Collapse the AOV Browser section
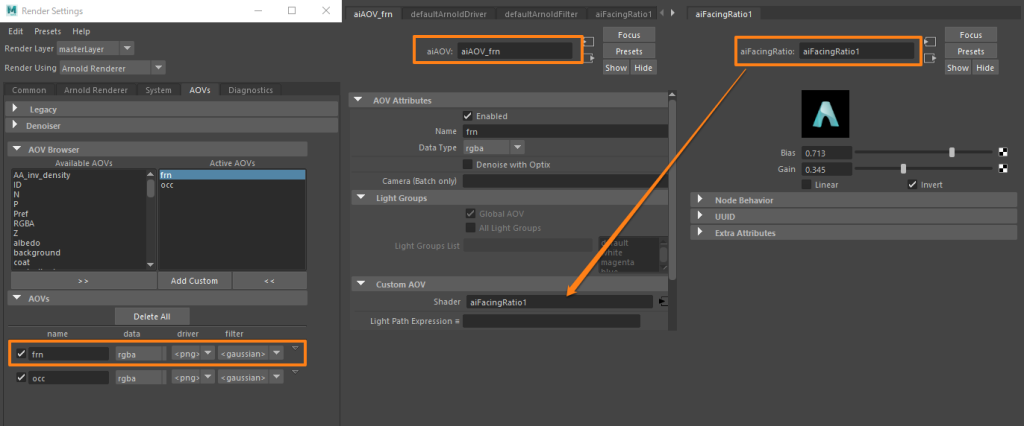 [157, 150]
